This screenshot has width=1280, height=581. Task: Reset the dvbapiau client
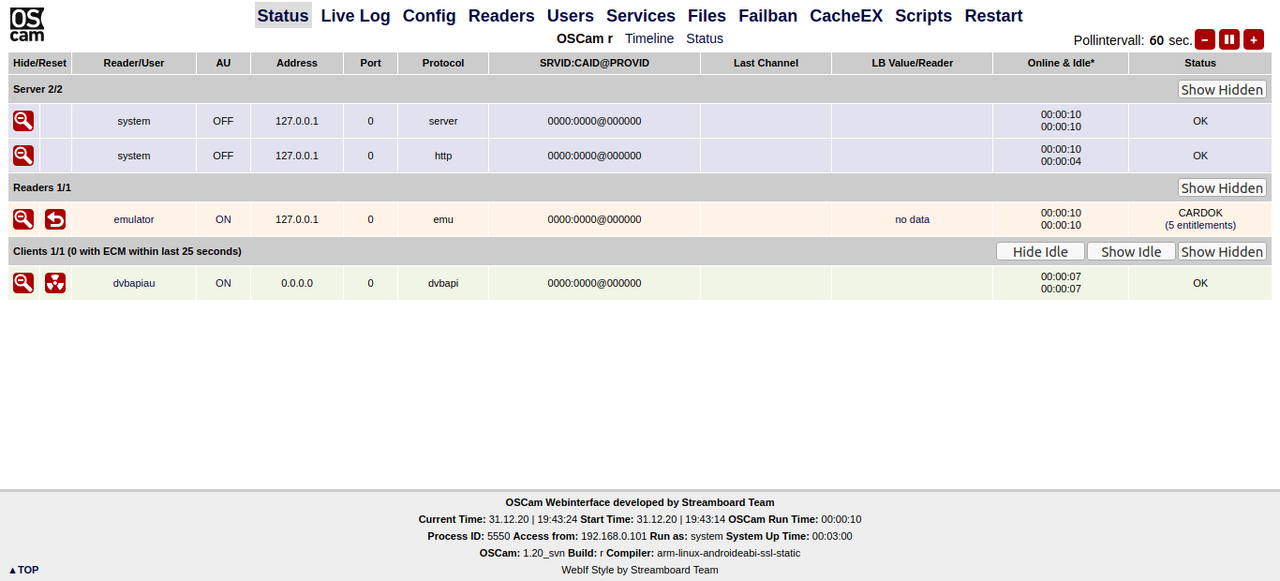[55, 283]
